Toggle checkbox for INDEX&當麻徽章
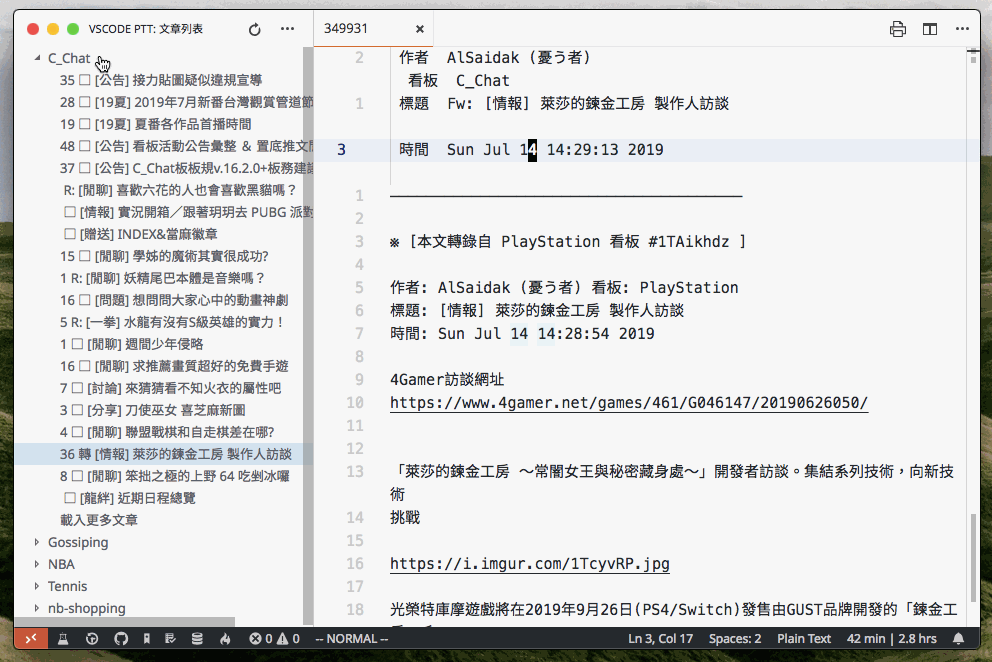Screen dimensions: 992x662 [x=70, y=234]
